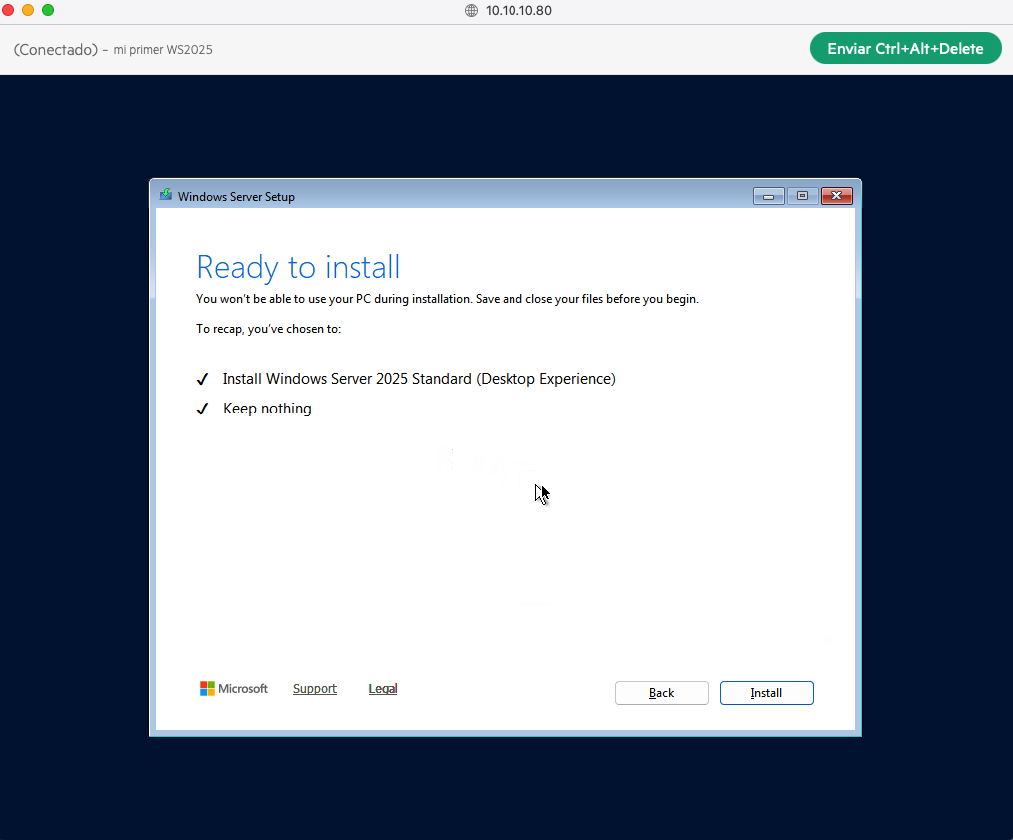The image size is (1013, 840).
Task: Close the Windows Server Setup window
Action: [836, 196]
